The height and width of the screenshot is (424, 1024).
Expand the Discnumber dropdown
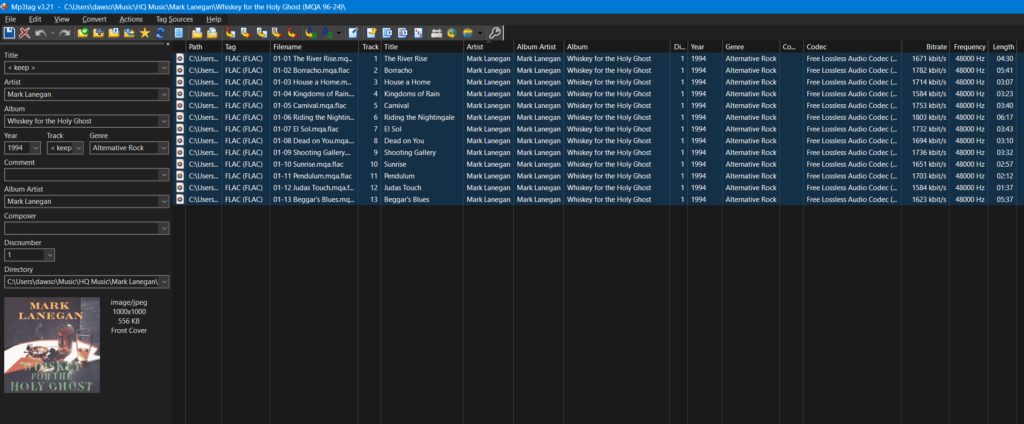point(50,255)
